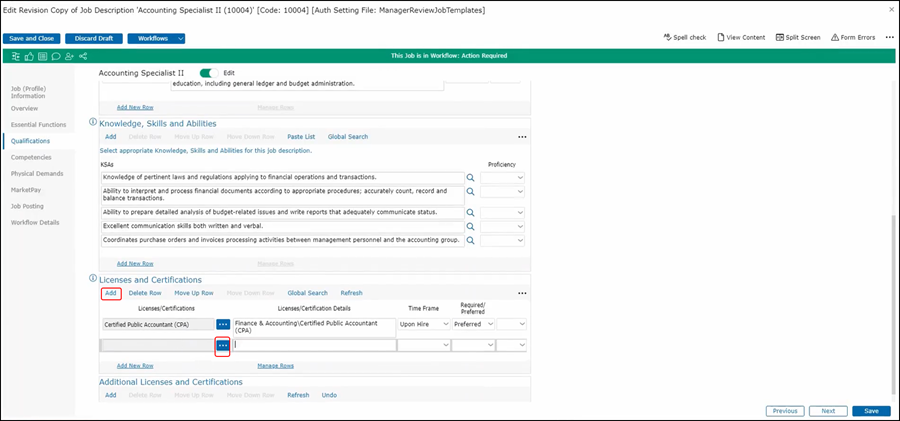Open Proficiency dropdown for first KSA row

pos(502,177)
